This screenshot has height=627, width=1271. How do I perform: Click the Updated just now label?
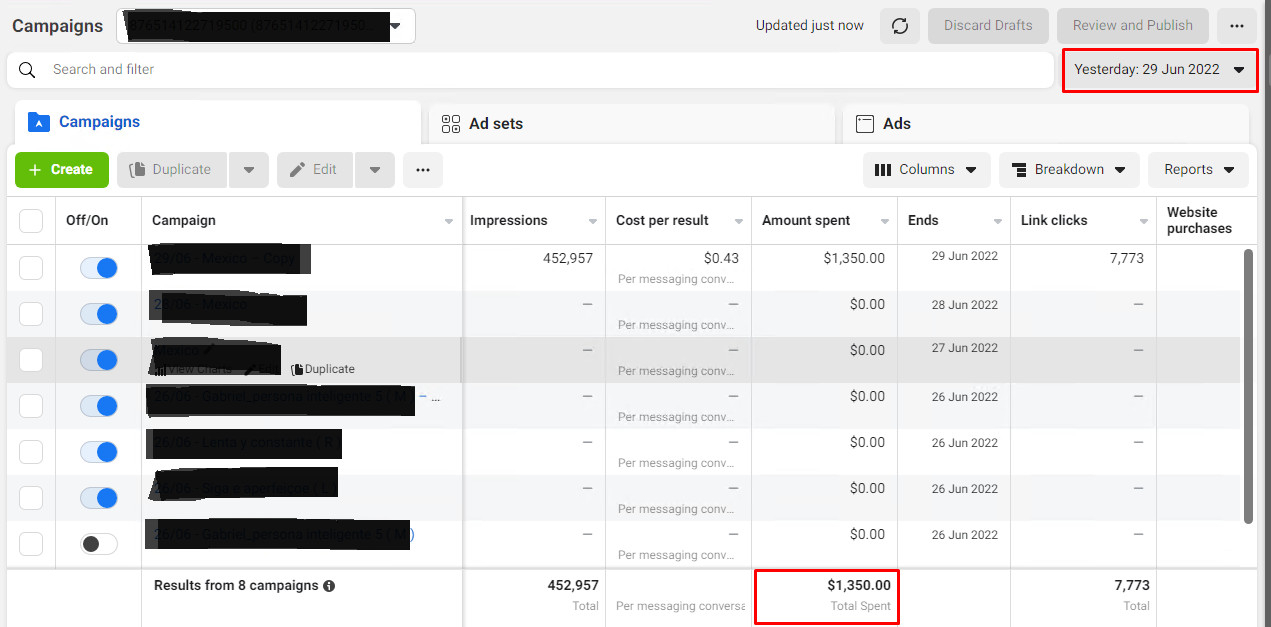coord(810,26)
